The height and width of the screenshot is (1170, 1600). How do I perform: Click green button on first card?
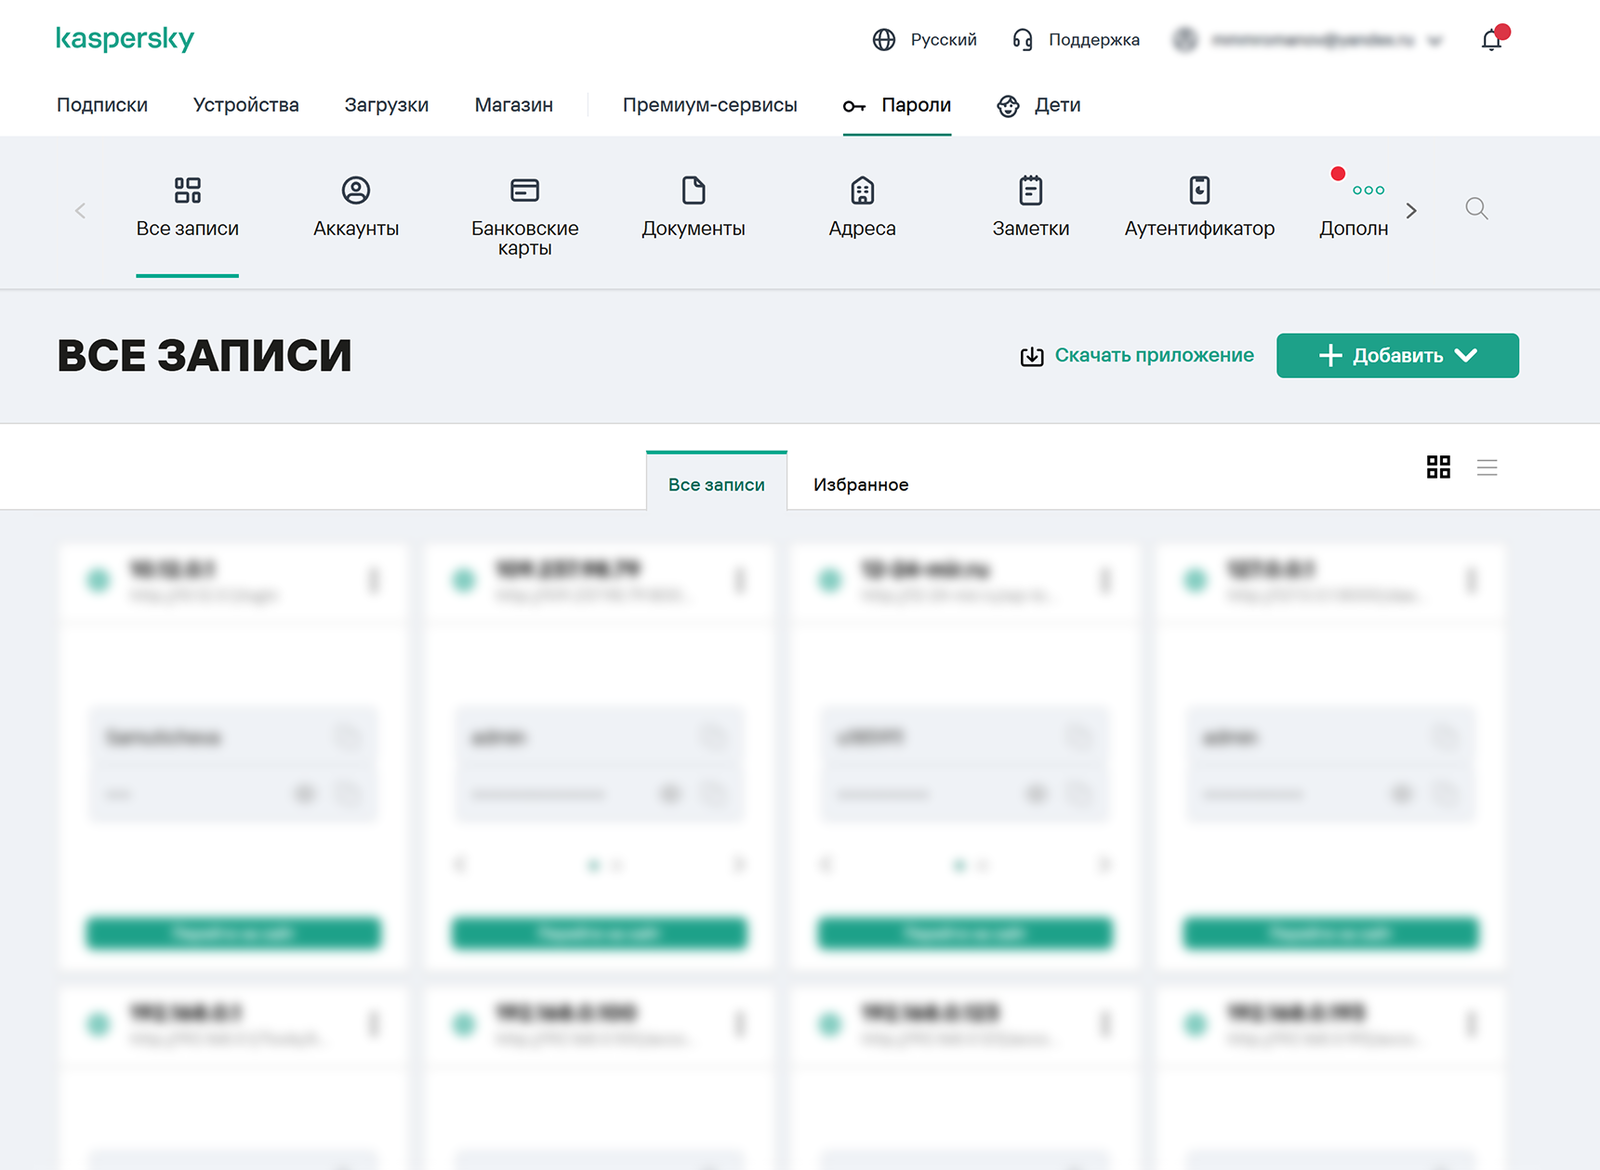tap(233, 934)
